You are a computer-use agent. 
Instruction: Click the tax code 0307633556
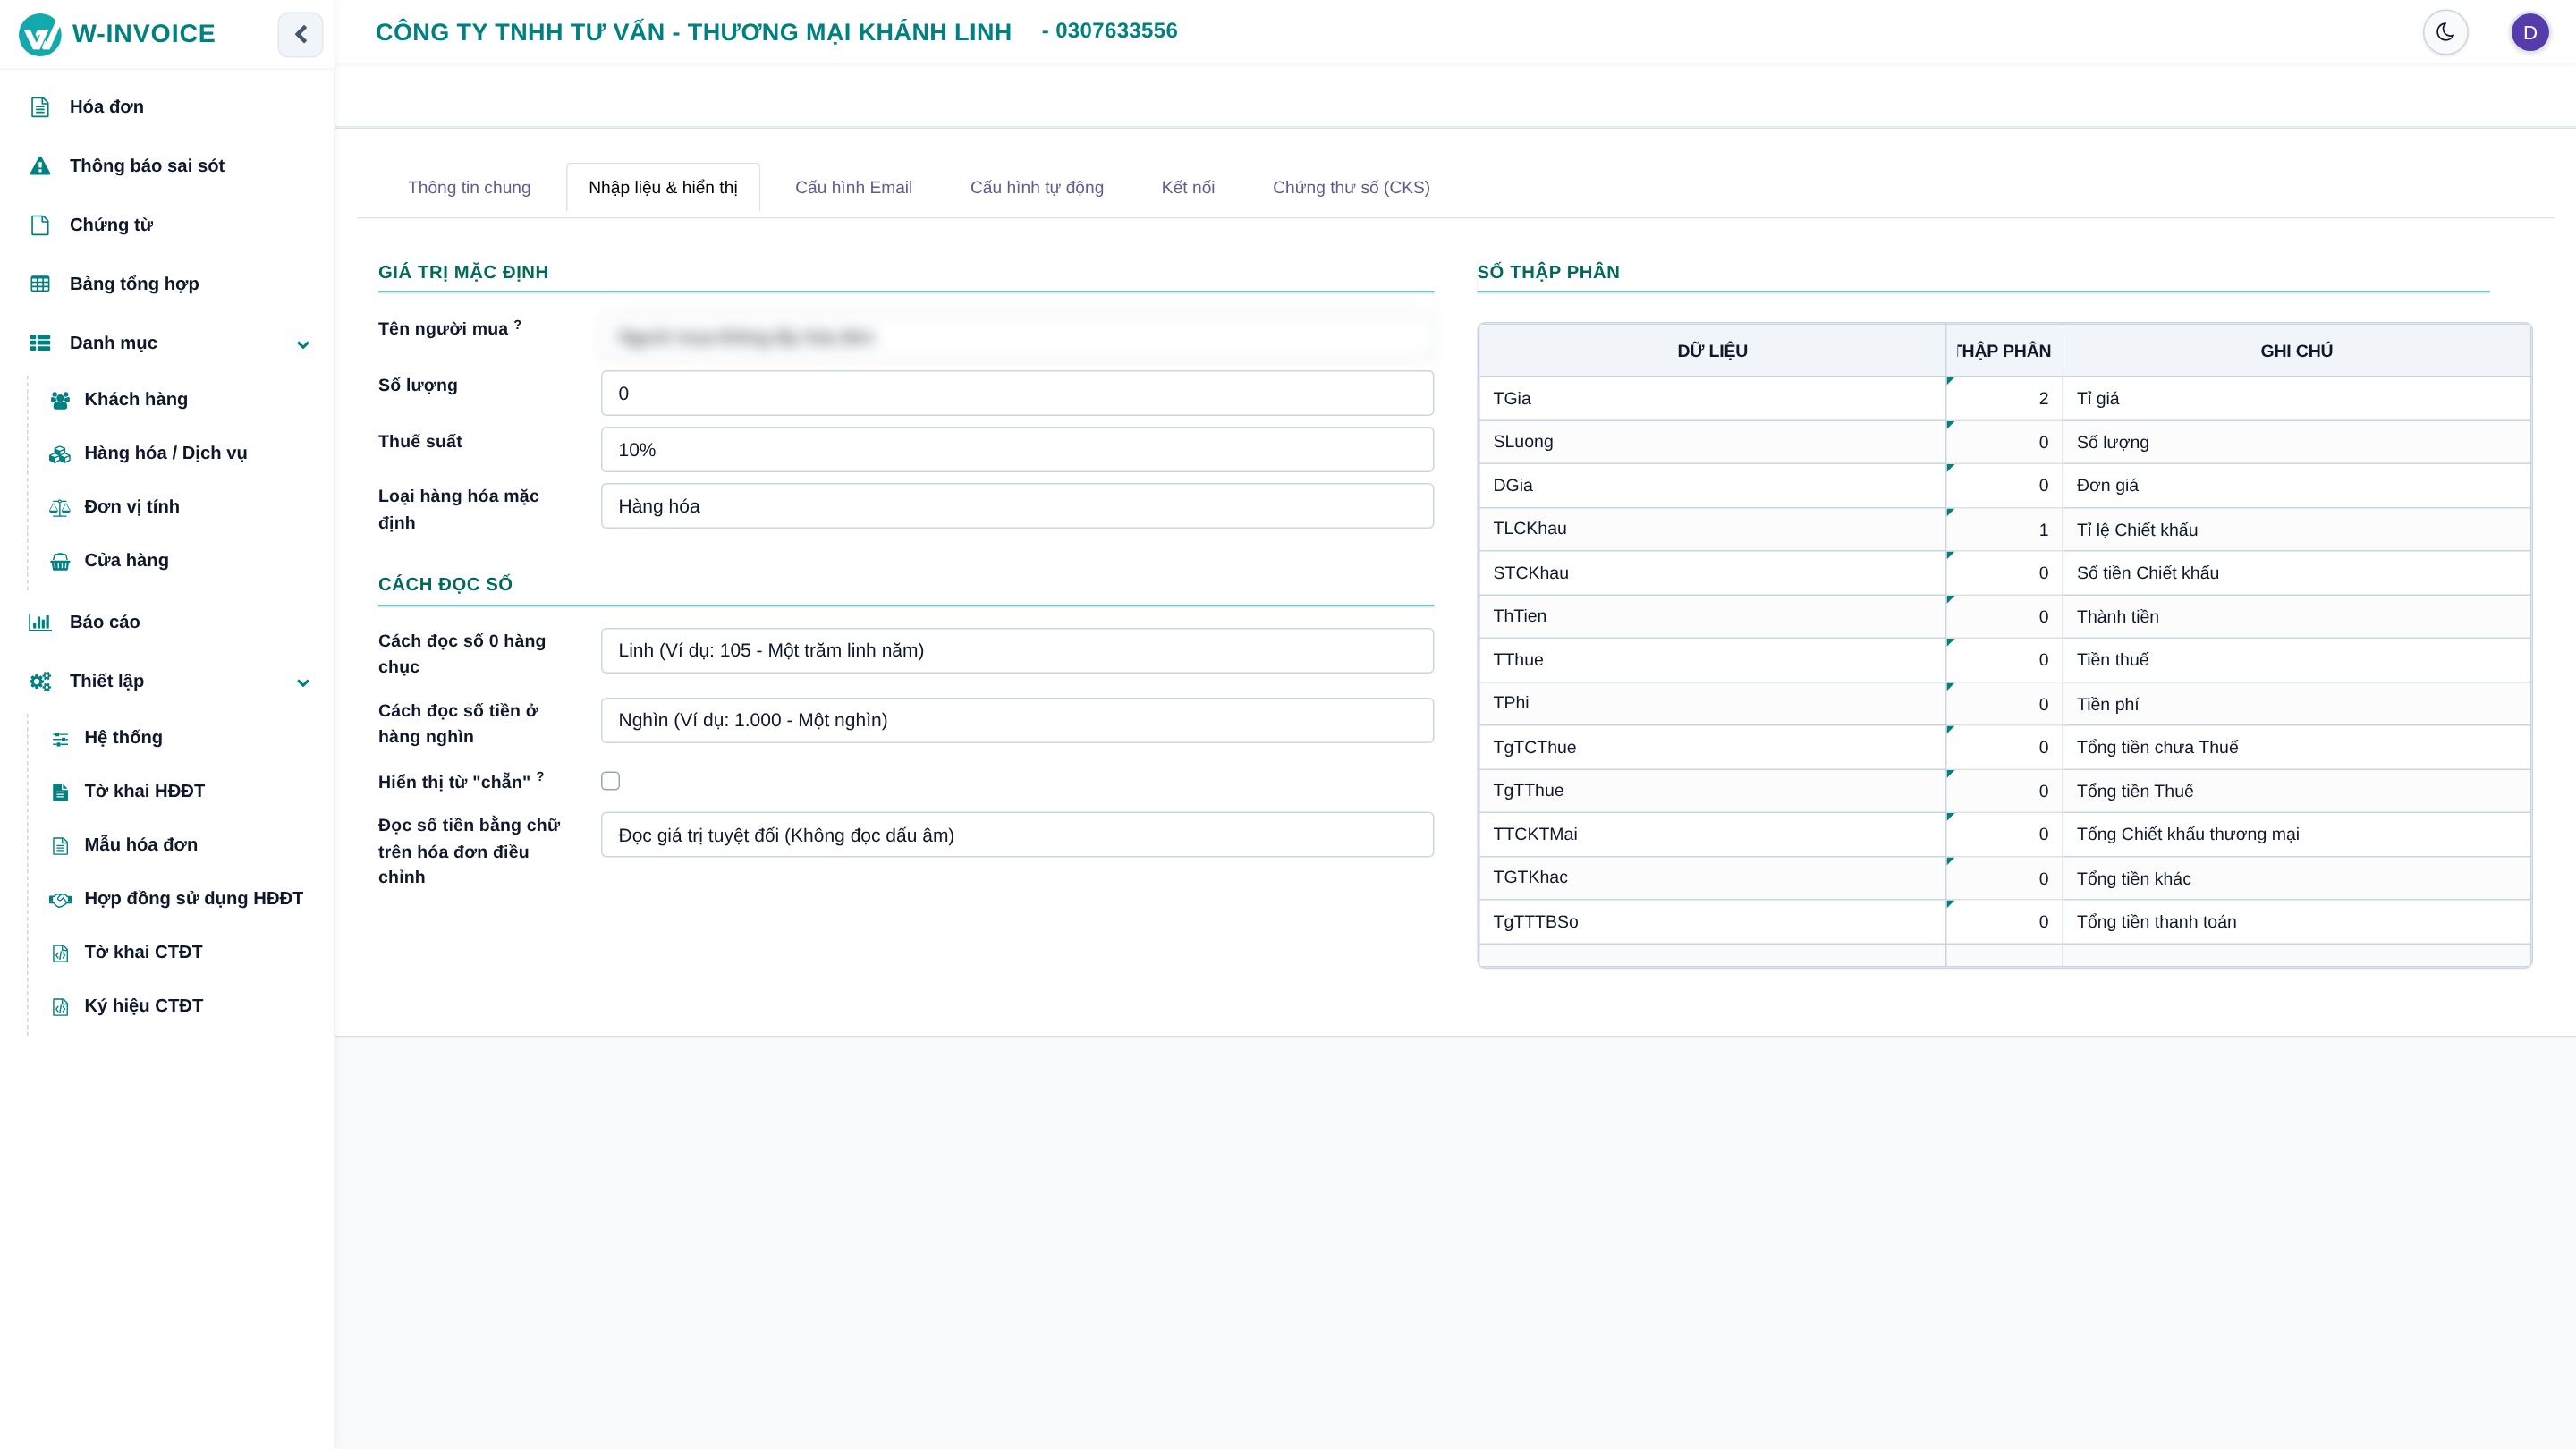1116,31
